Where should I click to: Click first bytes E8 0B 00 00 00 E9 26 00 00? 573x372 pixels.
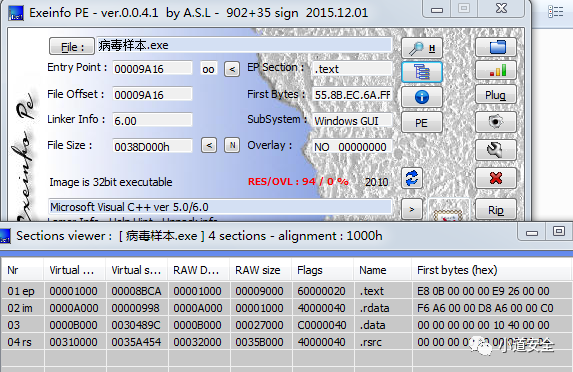pos(483,291)
